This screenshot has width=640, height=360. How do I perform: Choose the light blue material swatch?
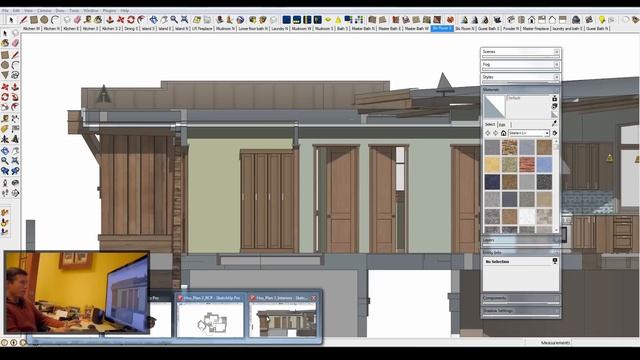[544, 165]
